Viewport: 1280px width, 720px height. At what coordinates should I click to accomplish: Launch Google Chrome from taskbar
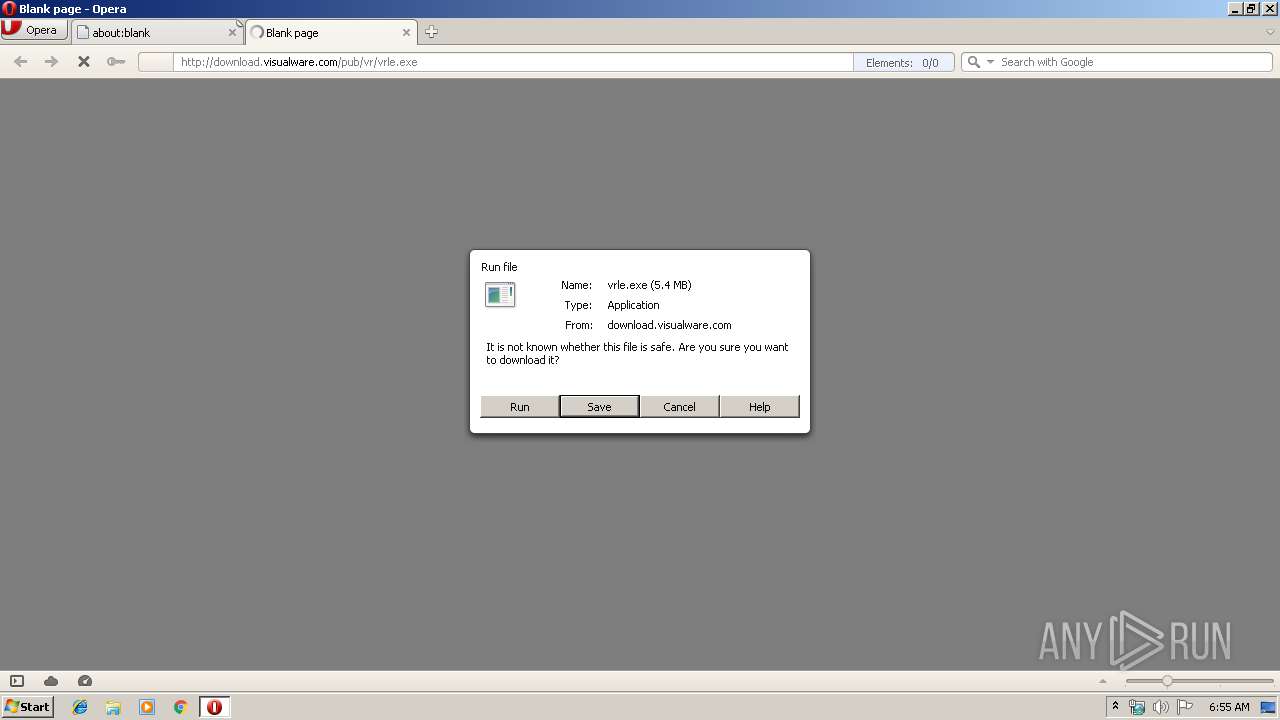pyautogui.click(x=180, y=707)
